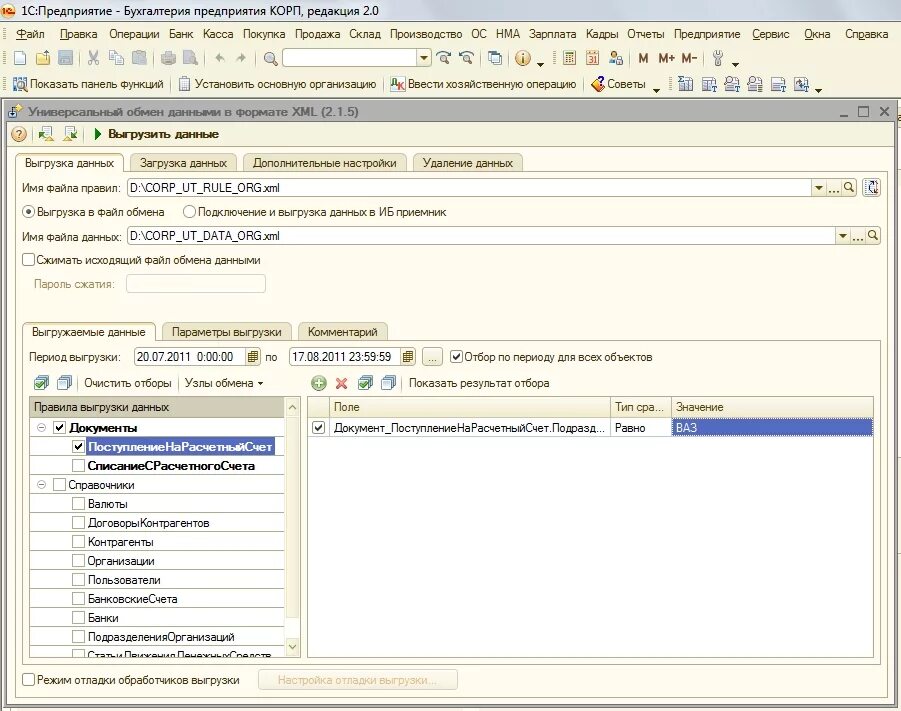This screenshot has height=711, width=901.
Task: Click the Значение cell containing ВАЗ
Action: click(x=772, y=428)
